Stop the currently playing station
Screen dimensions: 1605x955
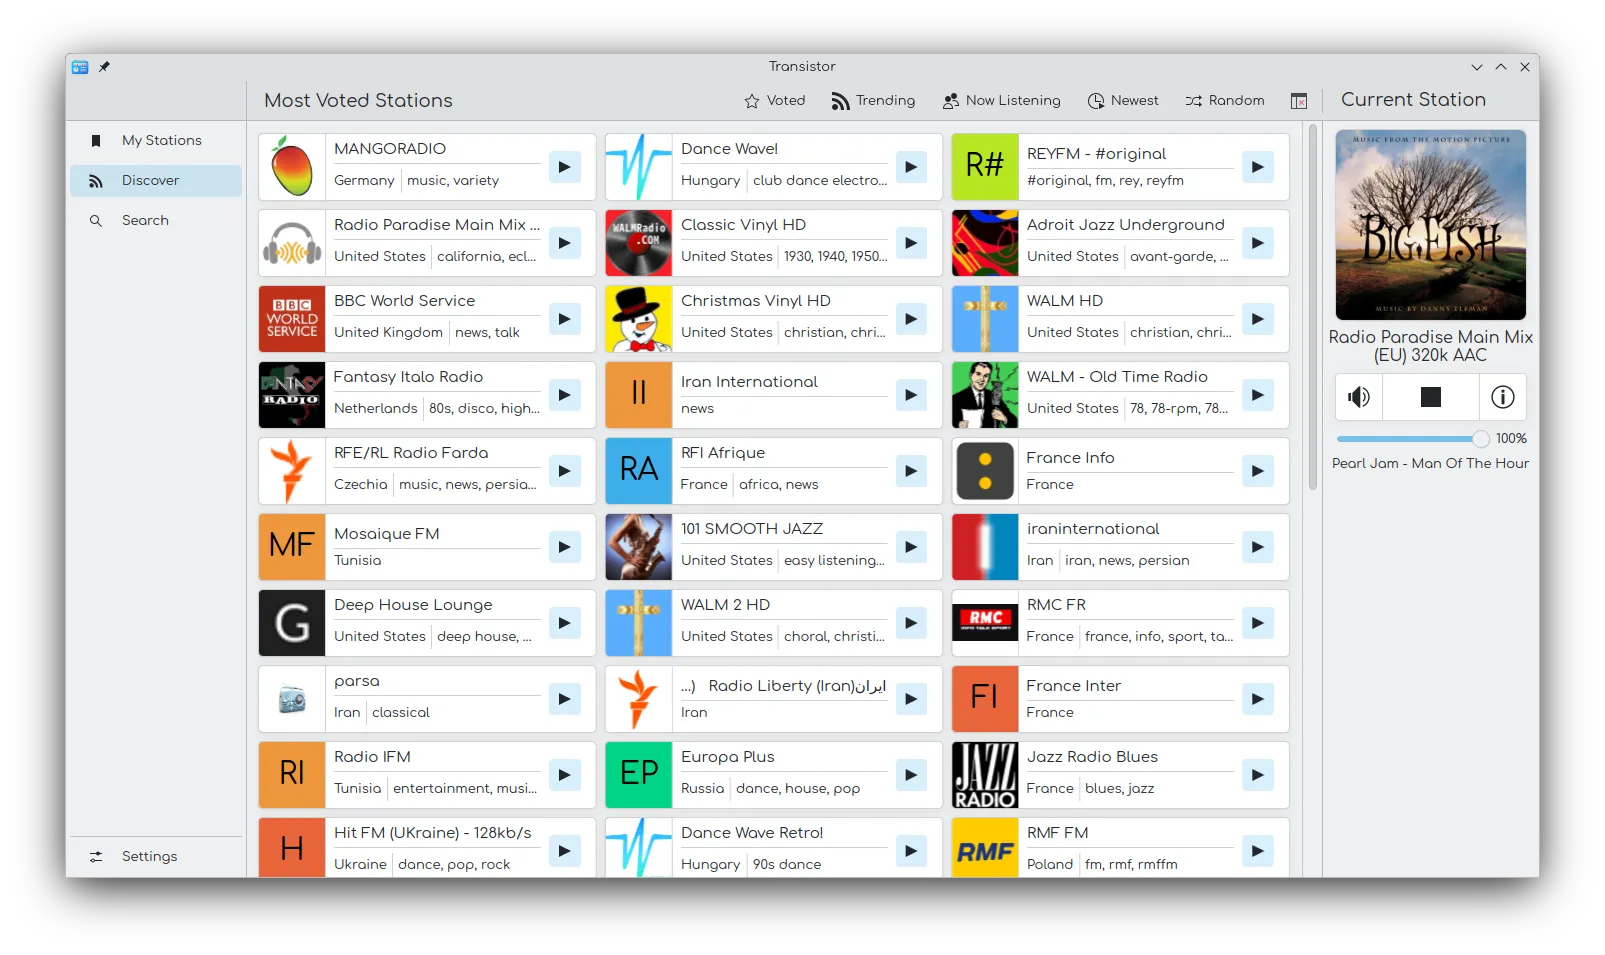click(x=1430, y=396)
